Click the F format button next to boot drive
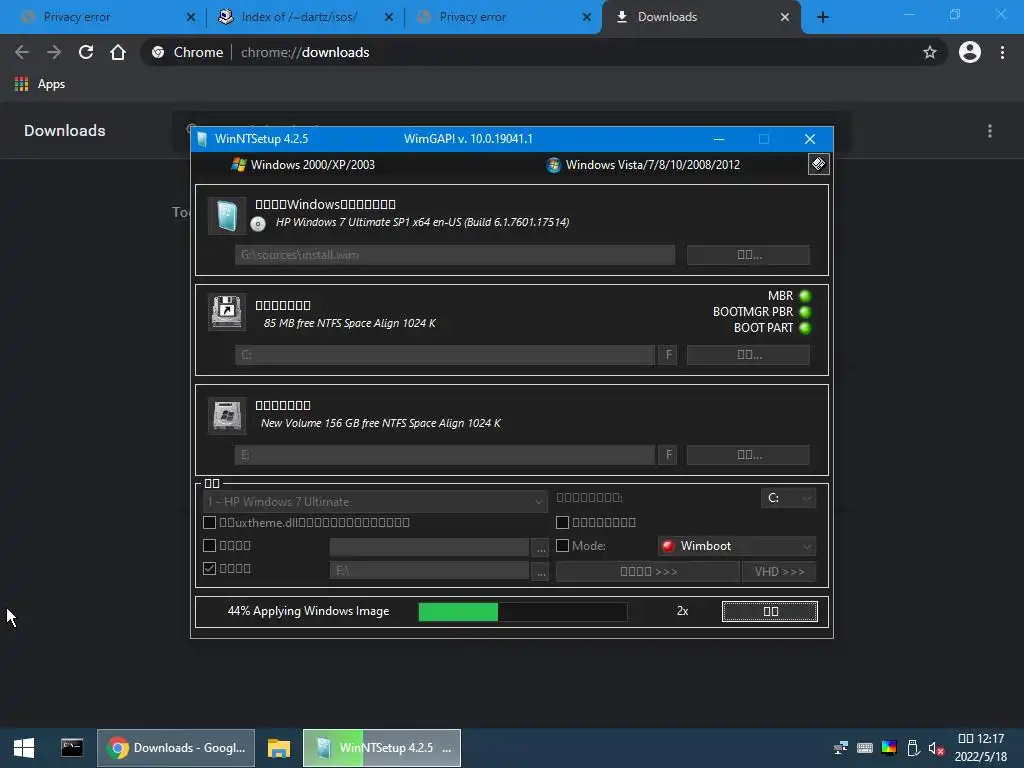The width and height of the screenshot is (1024, 768). point(668,355)
